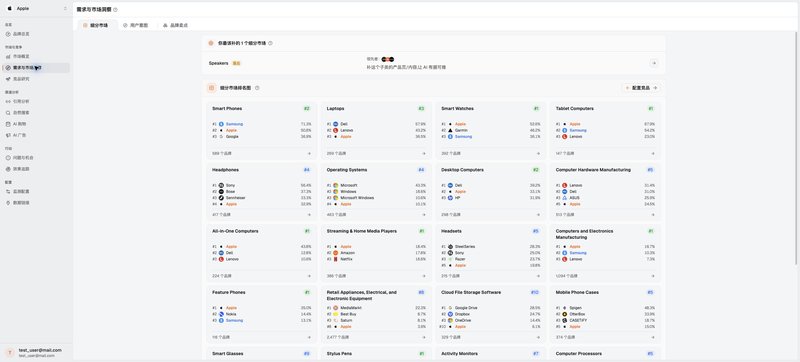Click the Nokia row in Feature Phones card

[x=262, y=314]
